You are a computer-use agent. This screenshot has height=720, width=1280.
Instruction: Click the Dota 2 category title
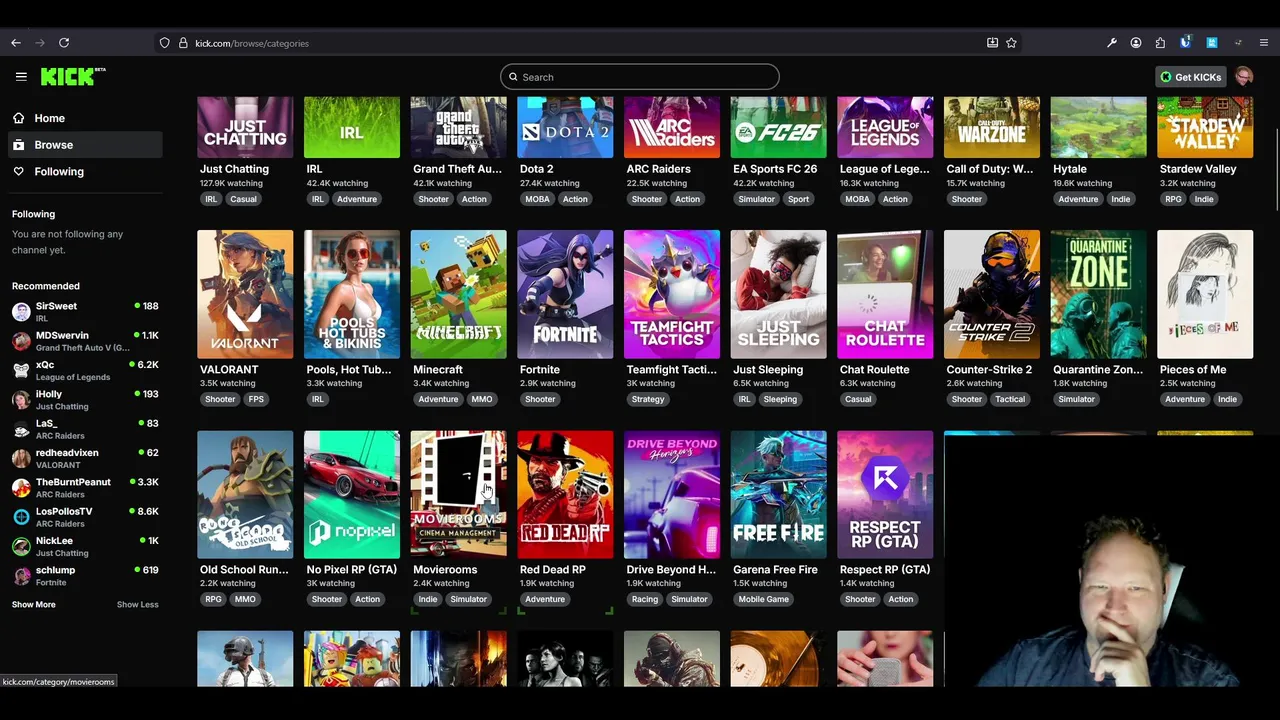tap(537, 169)
